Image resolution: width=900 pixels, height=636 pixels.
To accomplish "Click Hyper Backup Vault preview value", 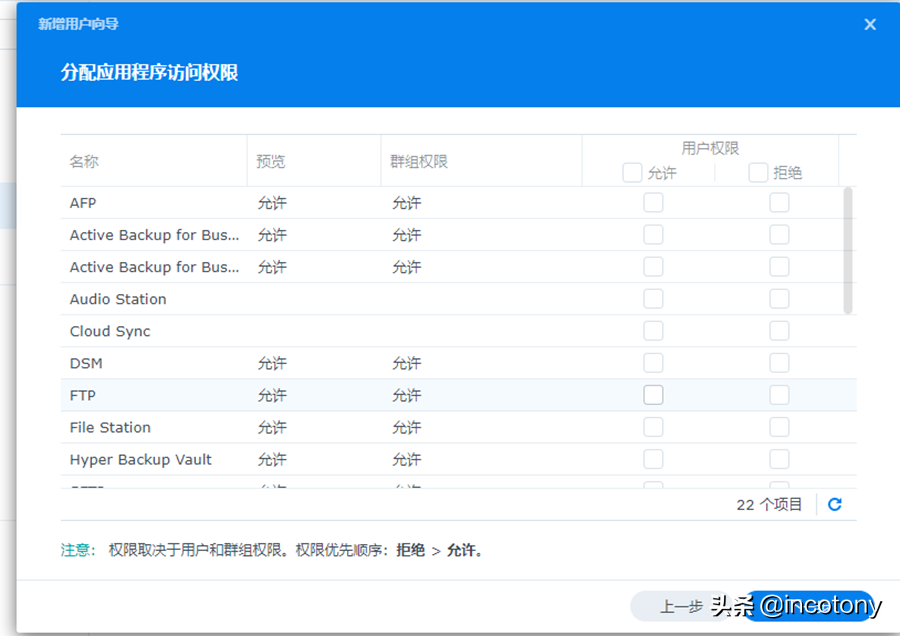I will click(272, 460).
